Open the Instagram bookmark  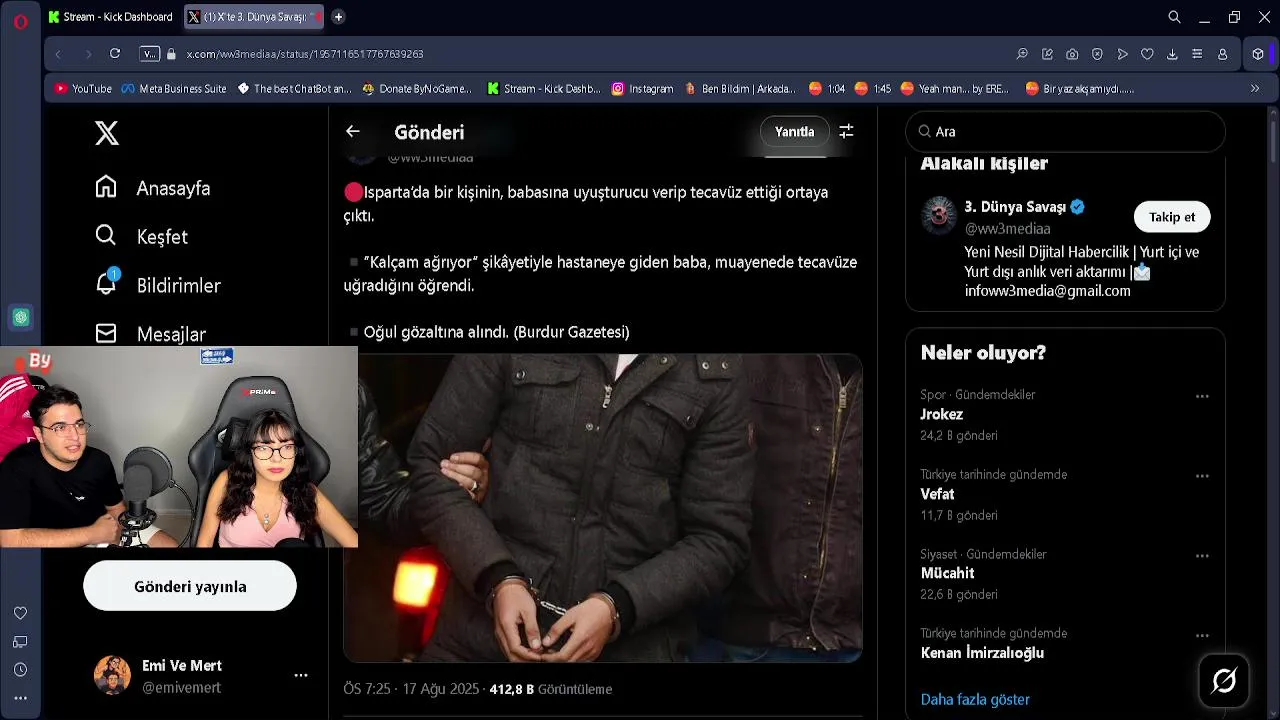pos(642,89)
